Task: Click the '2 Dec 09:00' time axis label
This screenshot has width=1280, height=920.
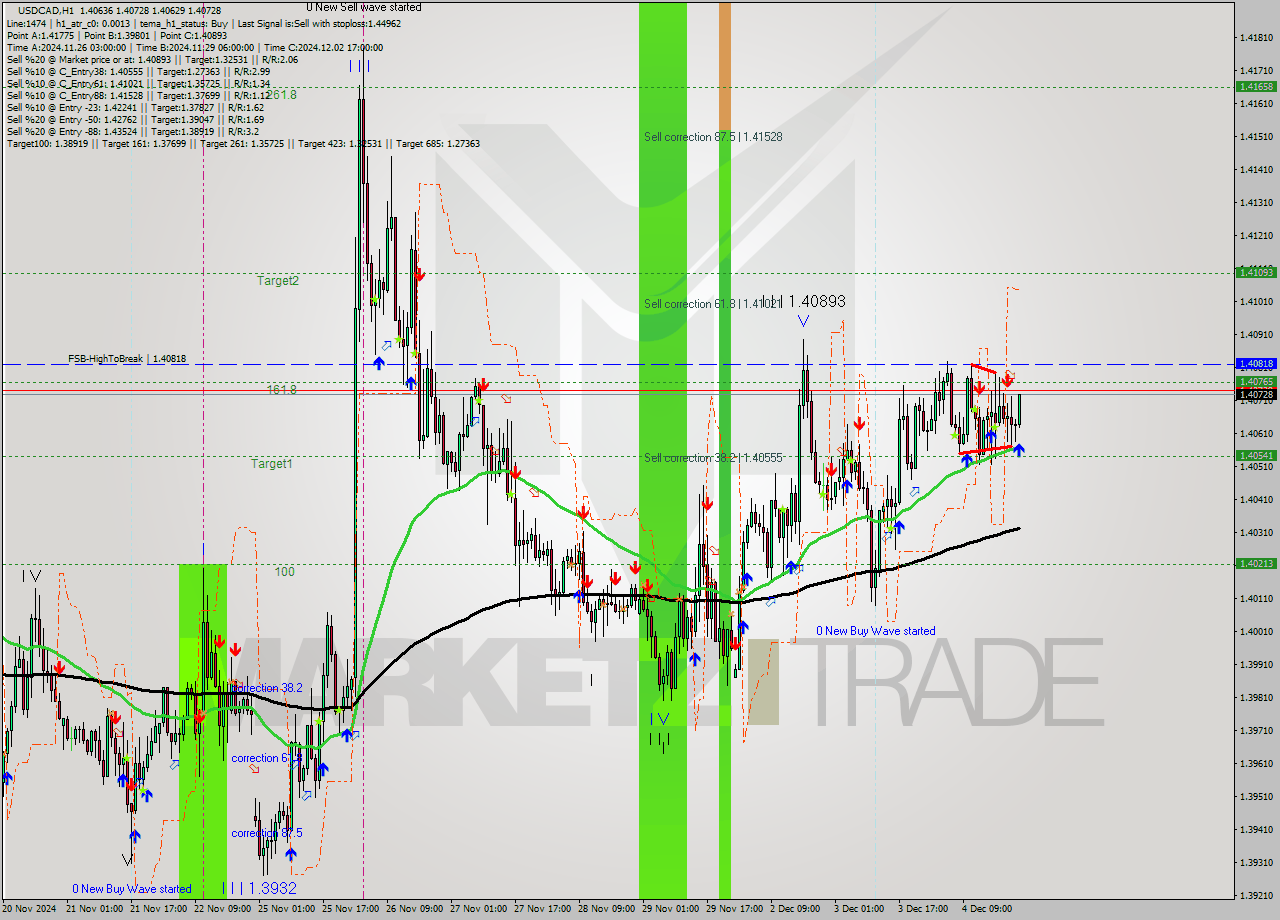Action: [x=796, y=909]
